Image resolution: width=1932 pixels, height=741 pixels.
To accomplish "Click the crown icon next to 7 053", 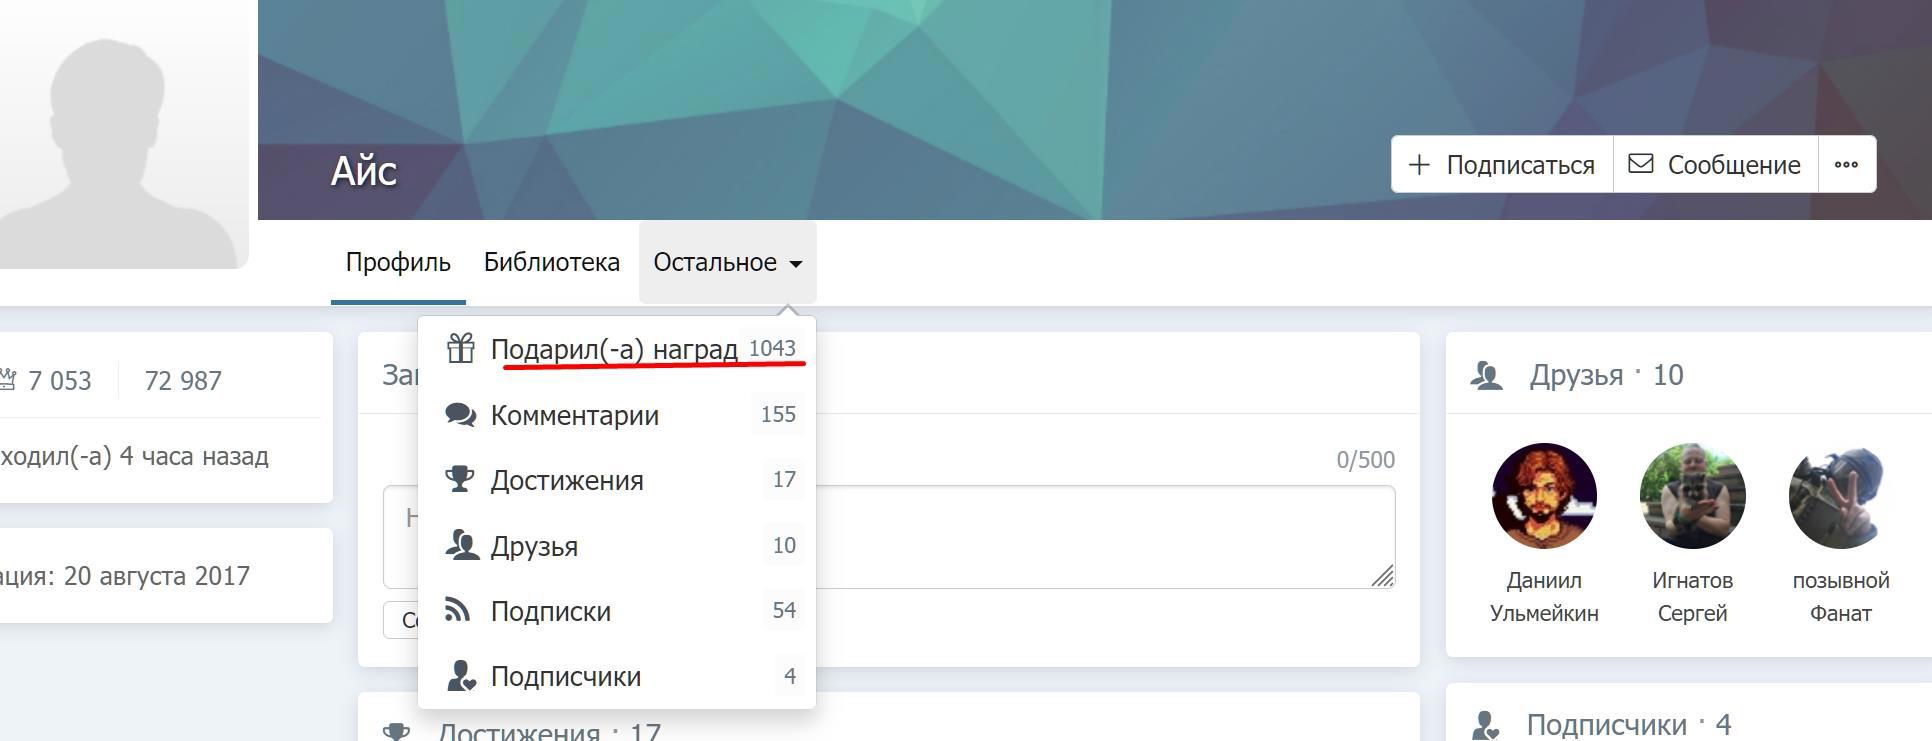I will 9,380.
